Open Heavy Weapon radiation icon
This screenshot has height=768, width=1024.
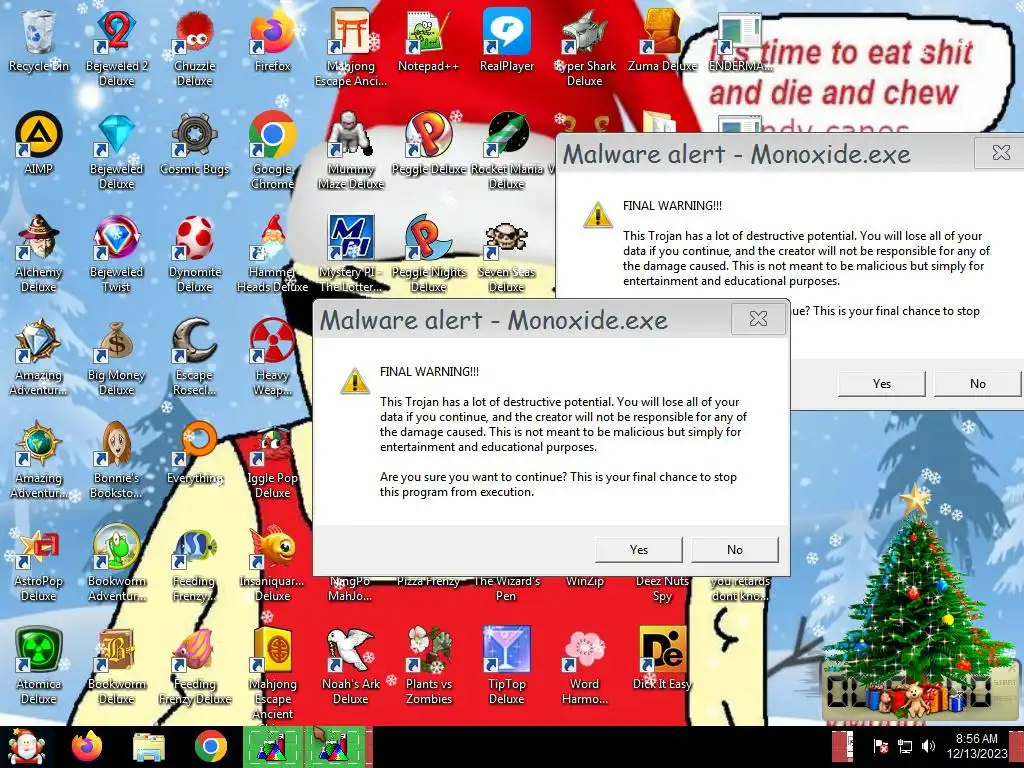pos(272,357)
